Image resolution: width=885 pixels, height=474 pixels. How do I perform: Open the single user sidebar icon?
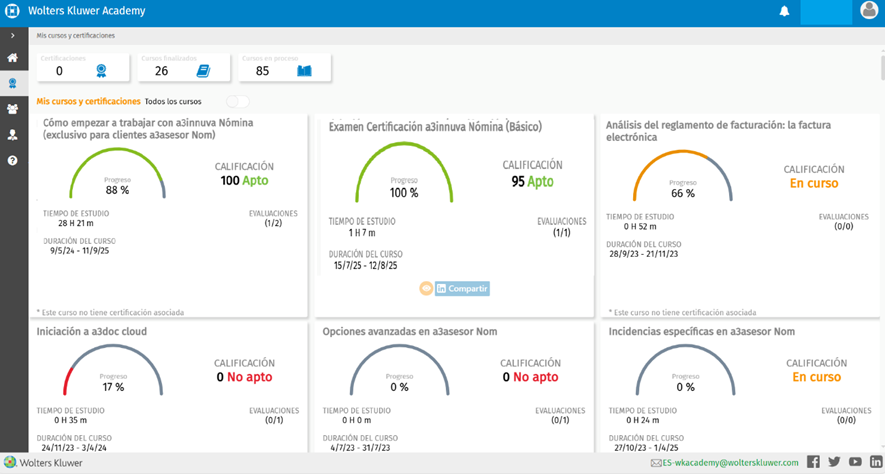[x=12, y=134]
